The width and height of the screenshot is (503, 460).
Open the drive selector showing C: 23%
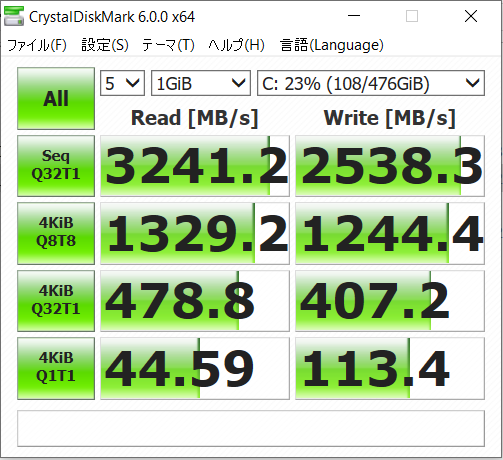[x=371, y=83]
